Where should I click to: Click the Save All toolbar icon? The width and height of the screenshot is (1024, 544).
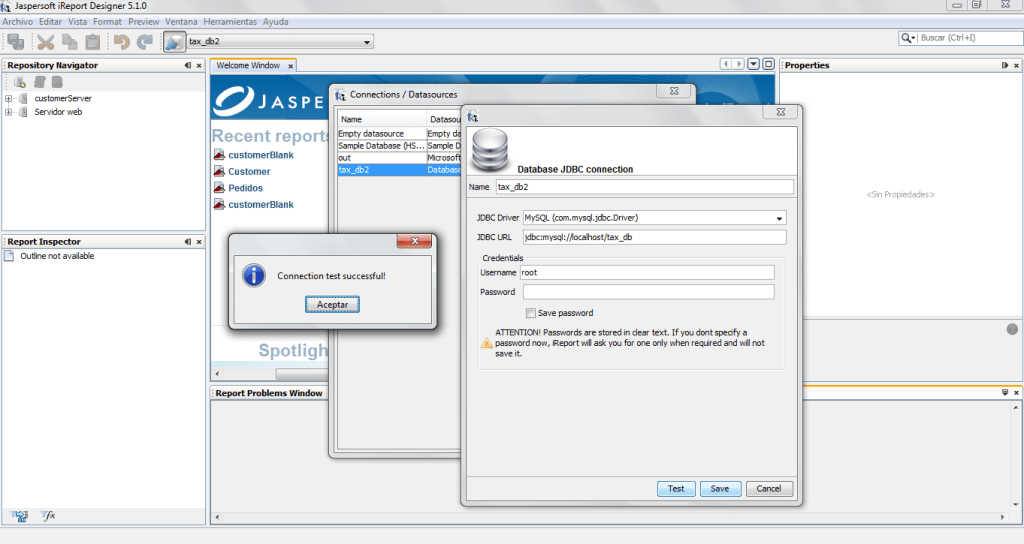(x=15, y=41)
